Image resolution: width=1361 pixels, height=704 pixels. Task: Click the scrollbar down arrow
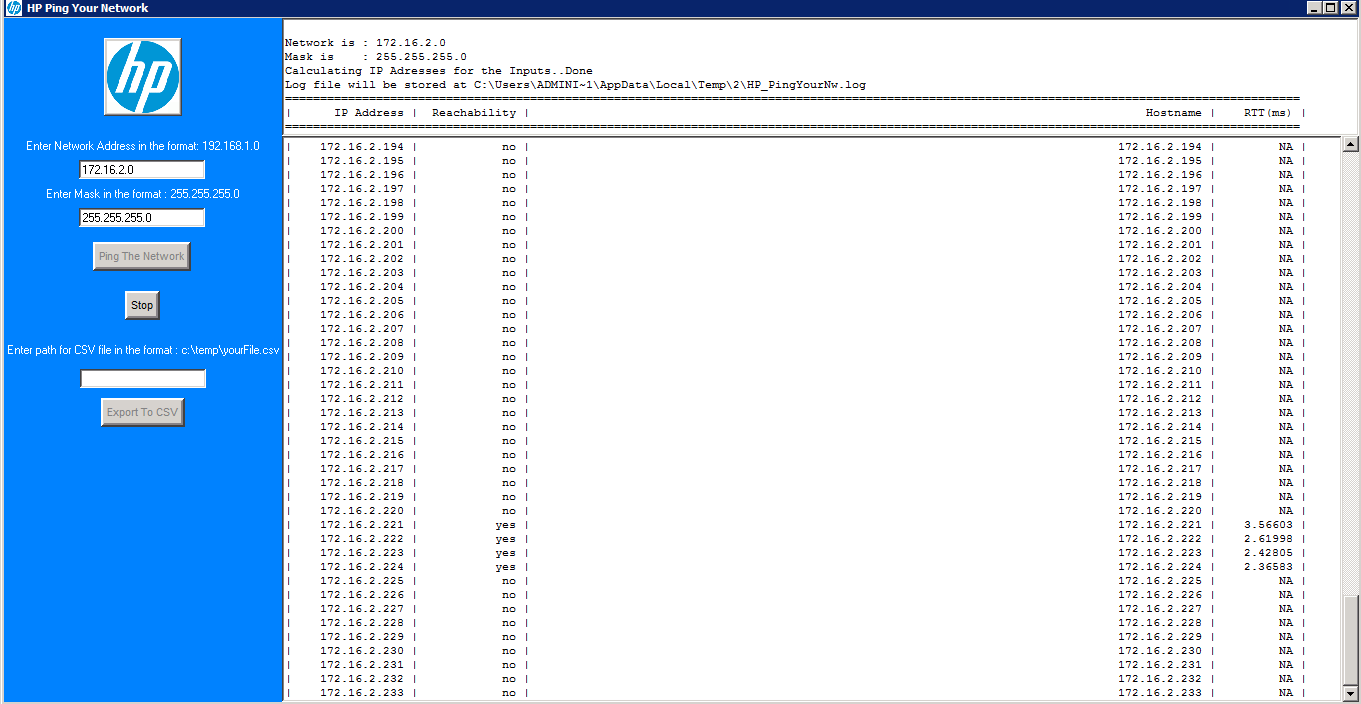[1351, 692]
